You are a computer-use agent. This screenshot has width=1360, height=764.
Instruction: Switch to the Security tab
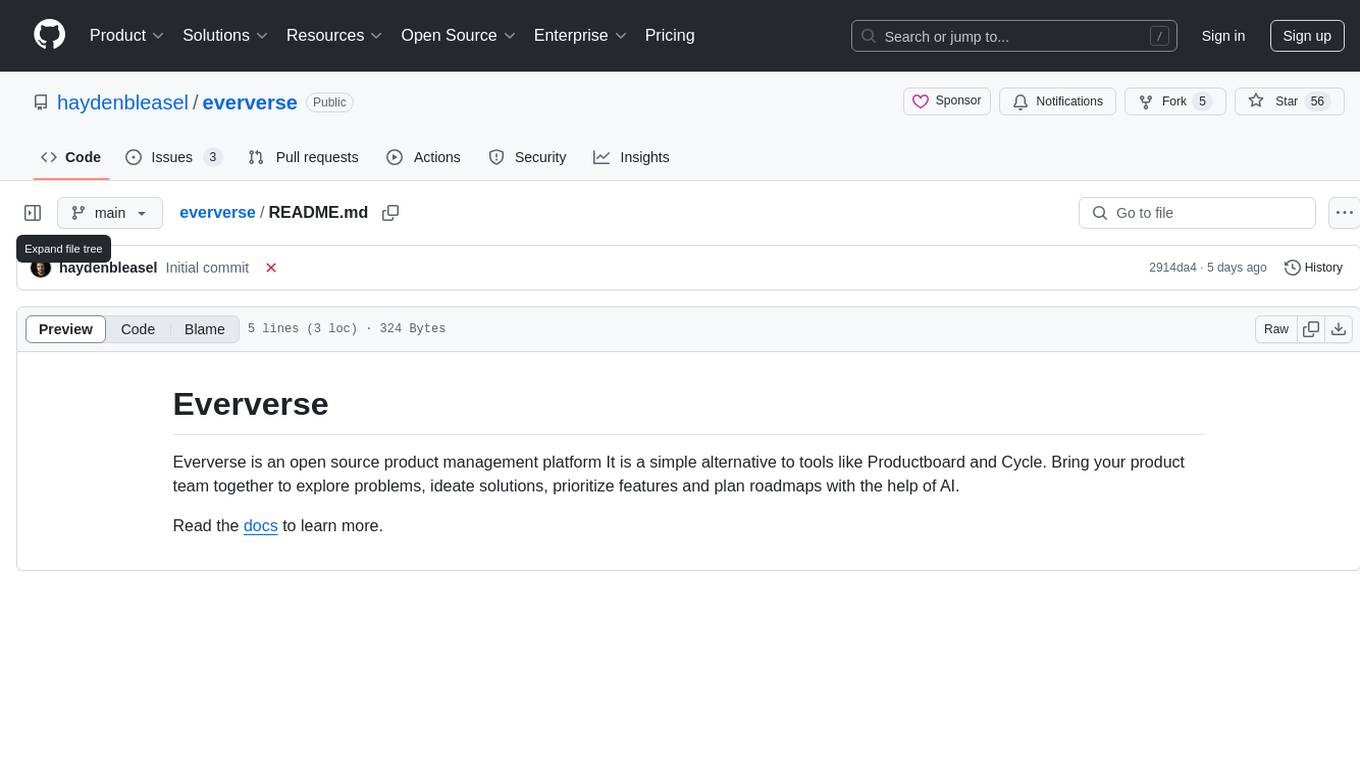click(527, 157)
